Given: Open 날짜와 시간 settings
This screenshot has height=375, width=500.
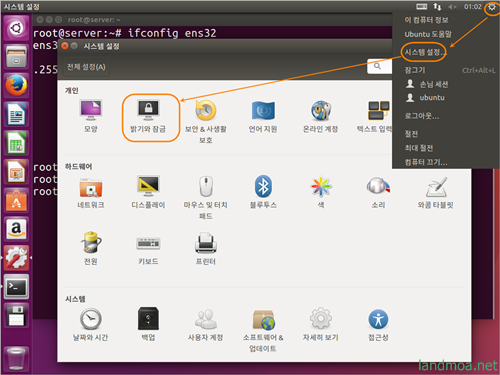Looking at the screenshot, I should coord(91,324).
